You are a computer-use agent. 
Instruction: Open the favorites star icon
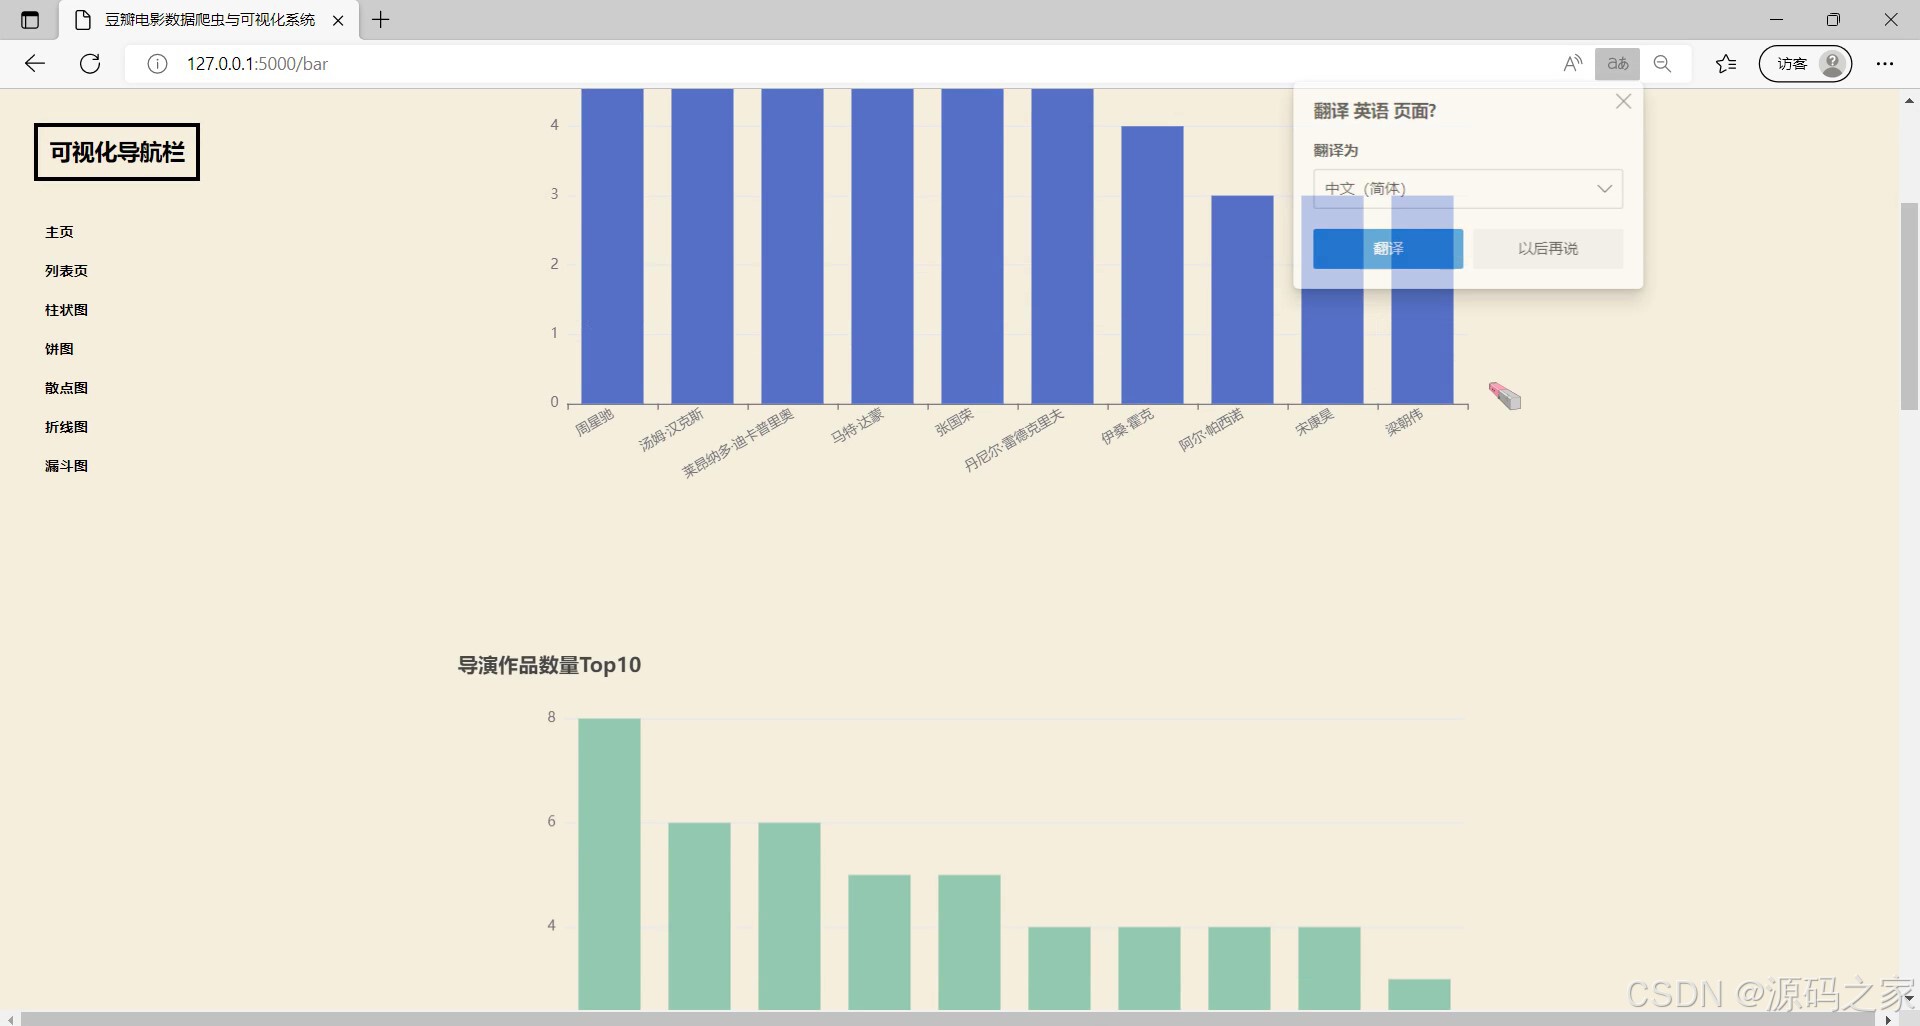click(1726, 63)
